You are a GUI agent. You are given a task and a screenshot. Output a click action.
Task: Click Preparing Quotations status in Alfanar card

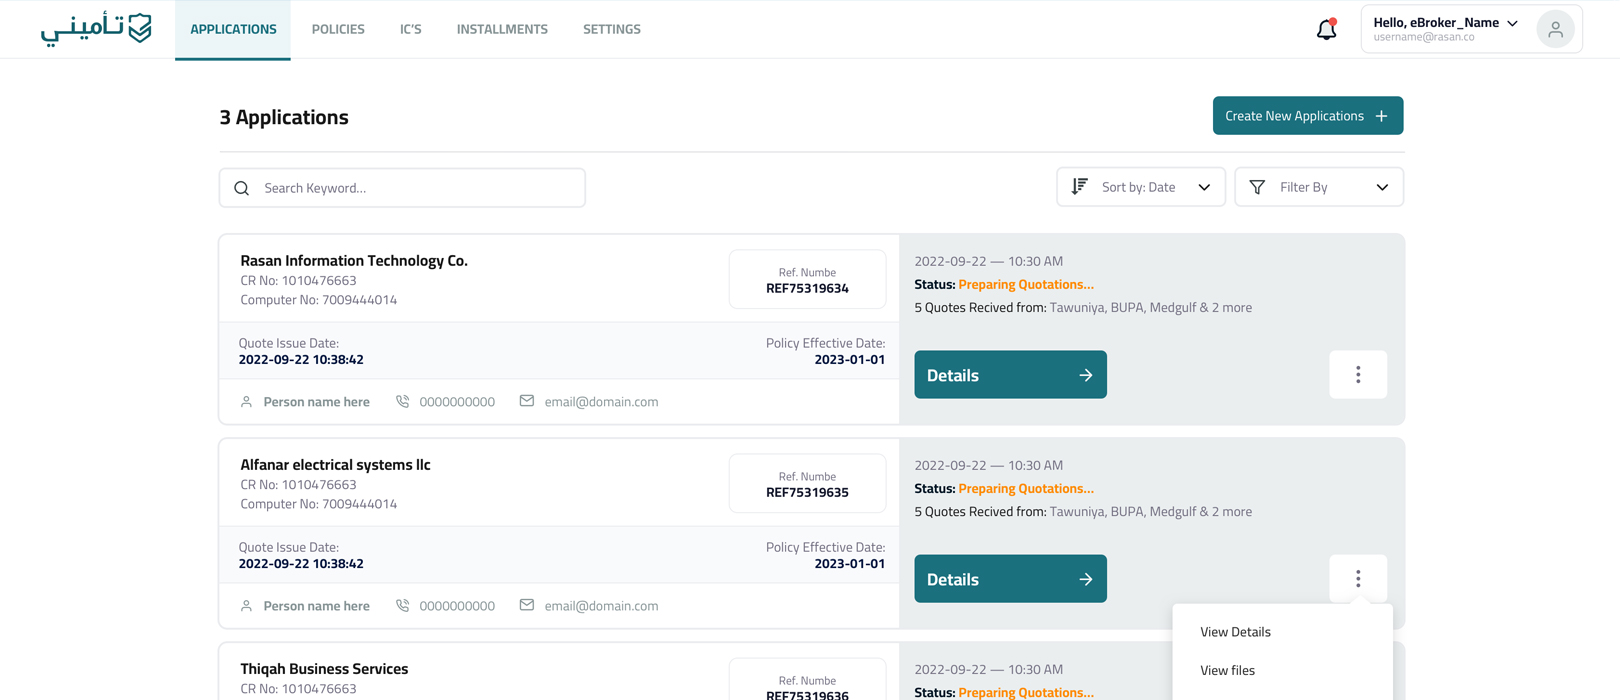tap(1026, 488)
